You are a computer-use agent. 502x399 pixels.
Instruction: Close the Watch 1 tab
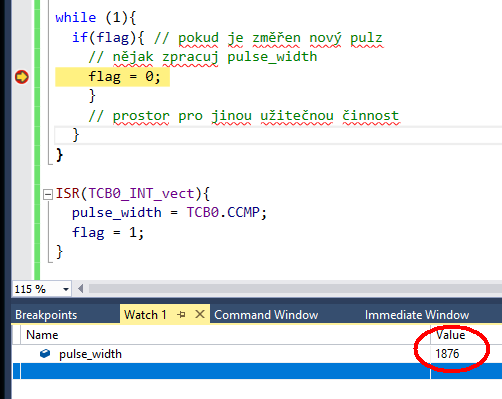point(200,314)
